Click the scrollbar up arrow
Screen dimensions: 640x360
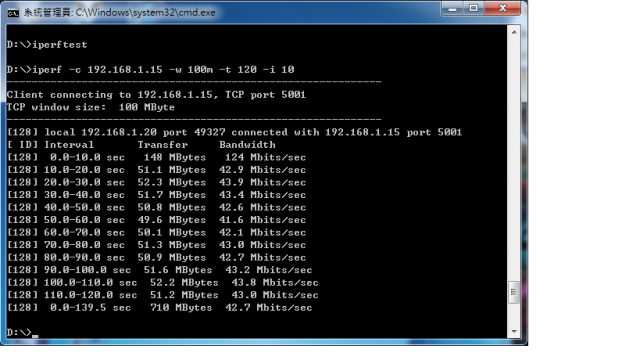[514, 32]
